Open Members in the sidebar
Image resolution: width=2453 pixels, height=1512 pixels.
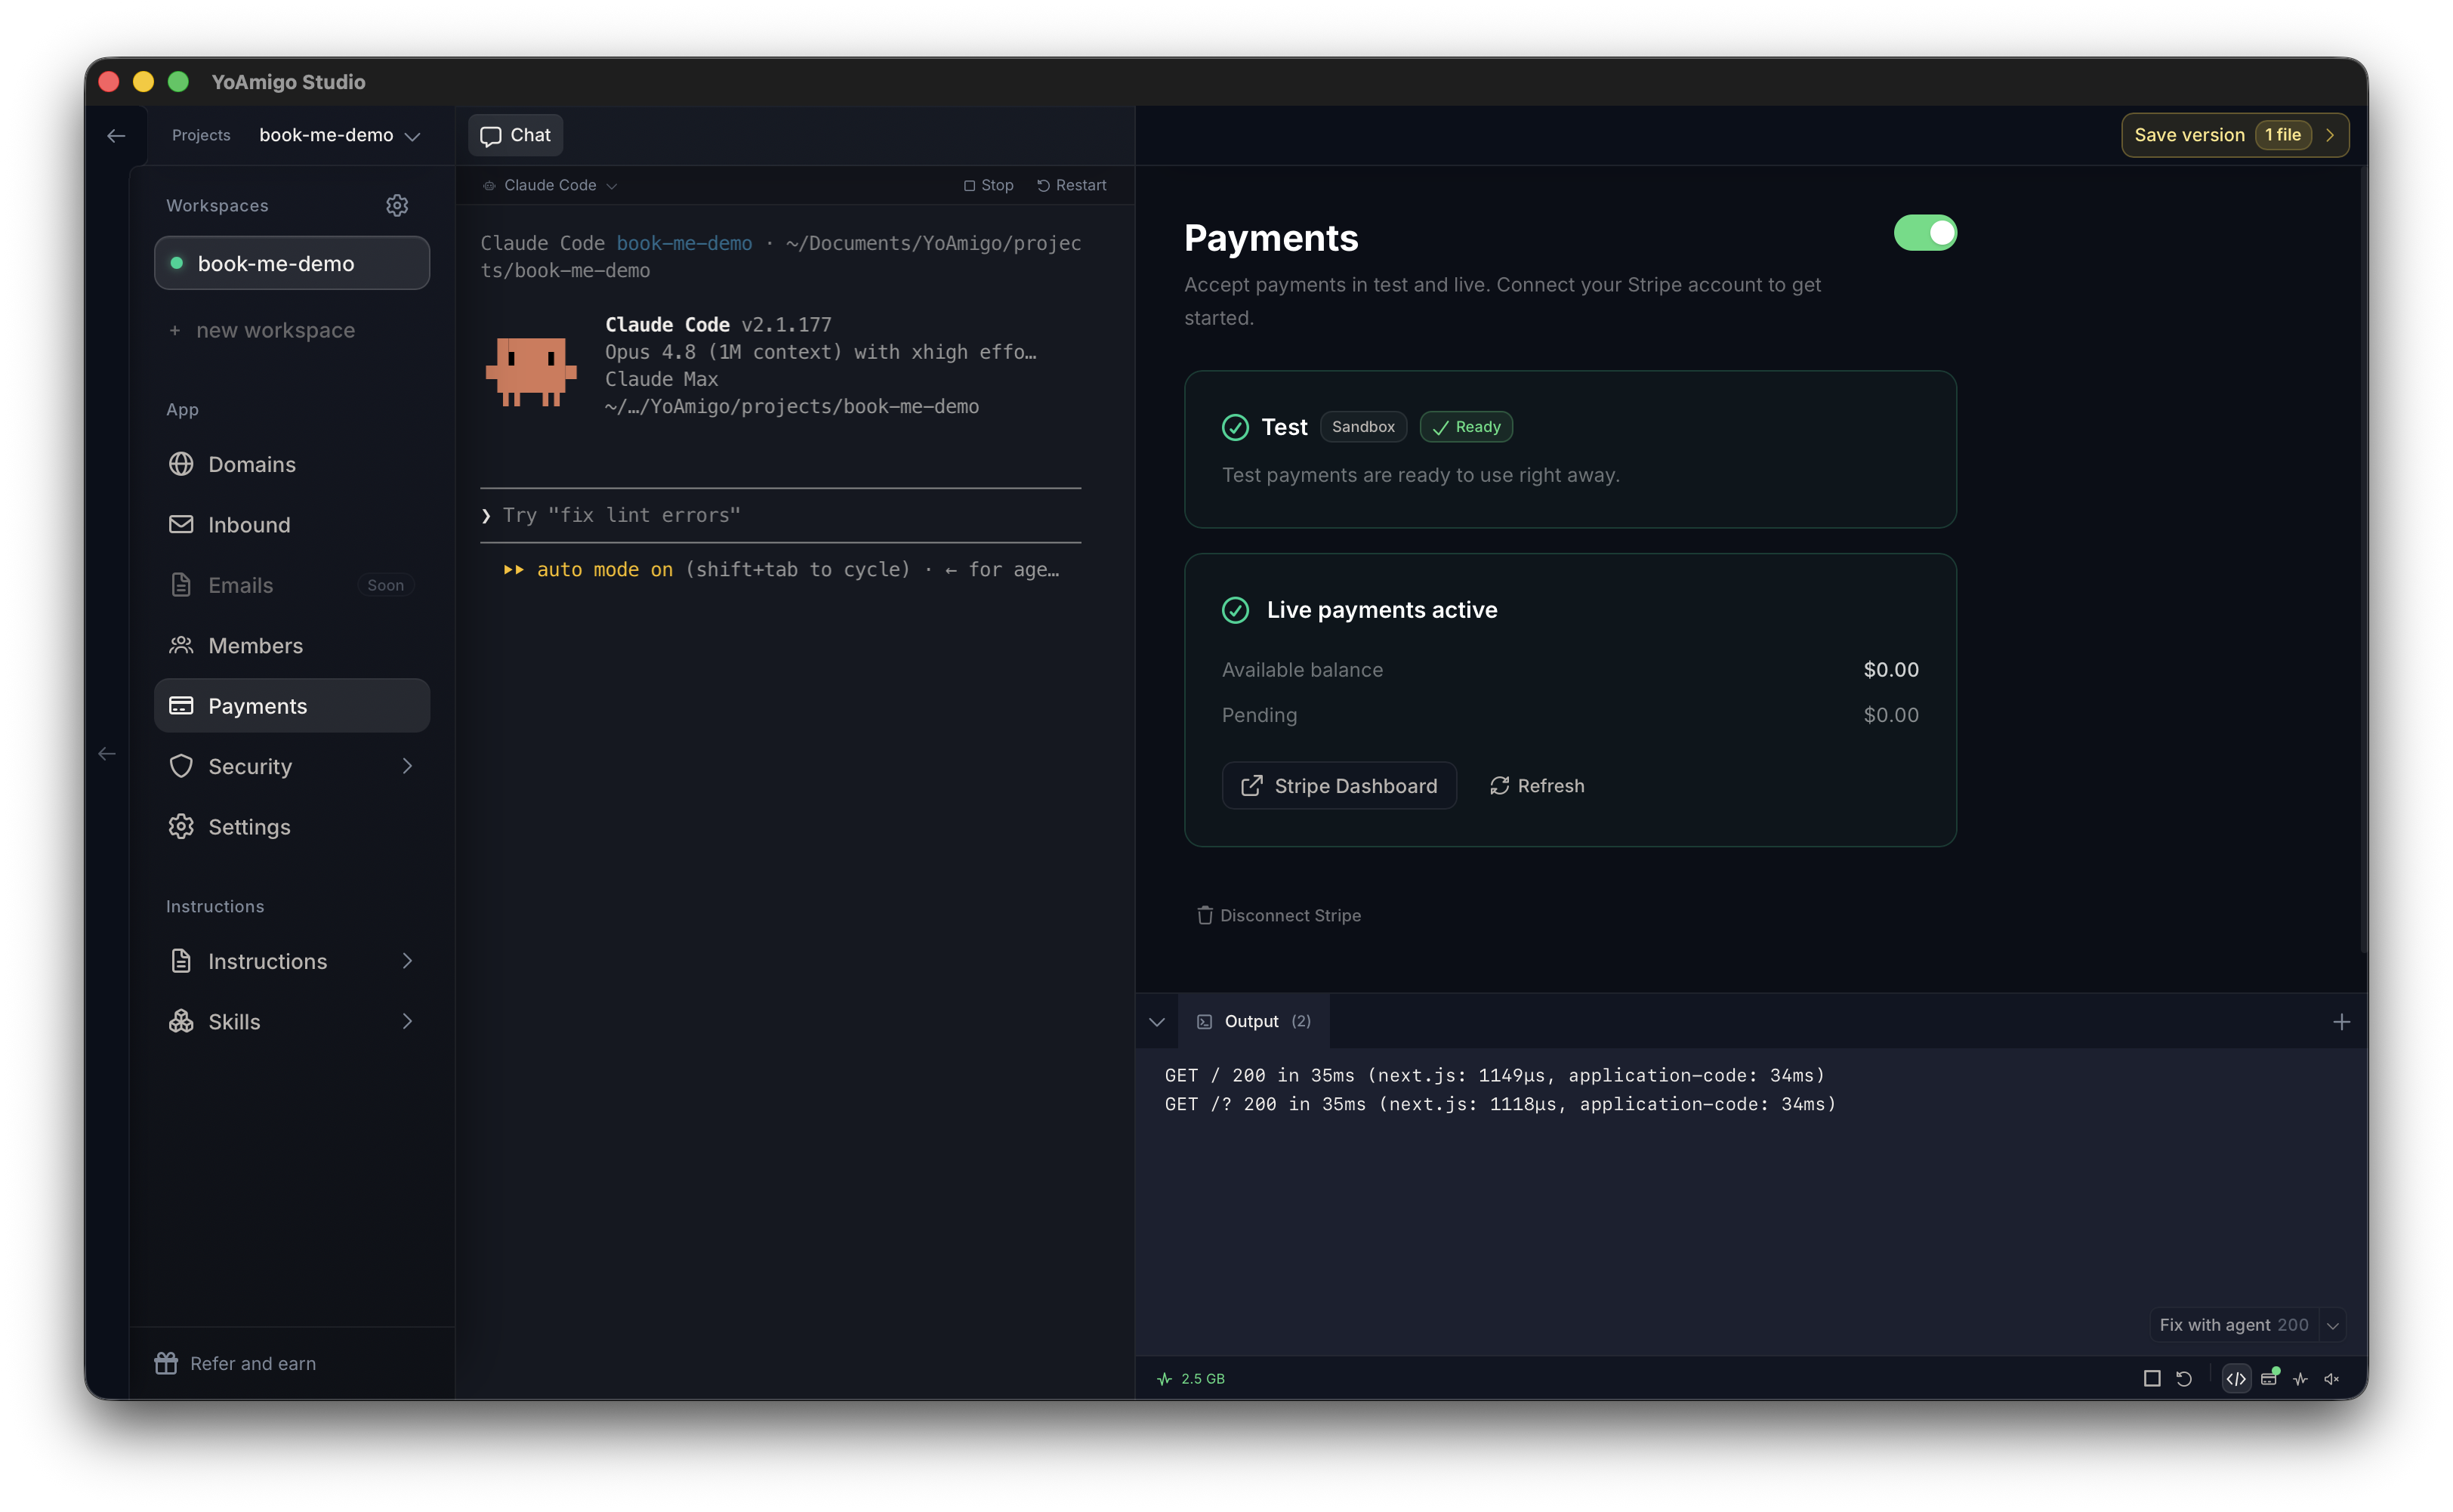coord(292,645)
